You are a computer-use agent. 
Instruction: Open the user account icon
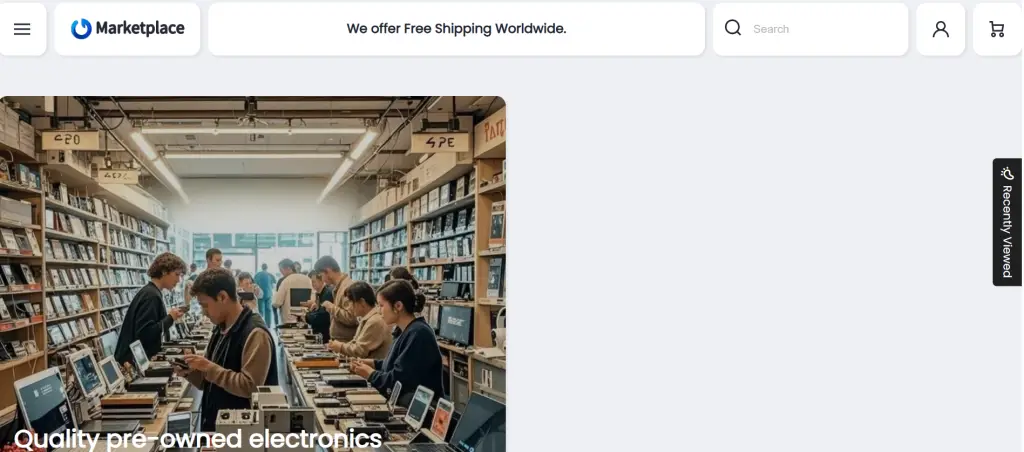(940, 29)
